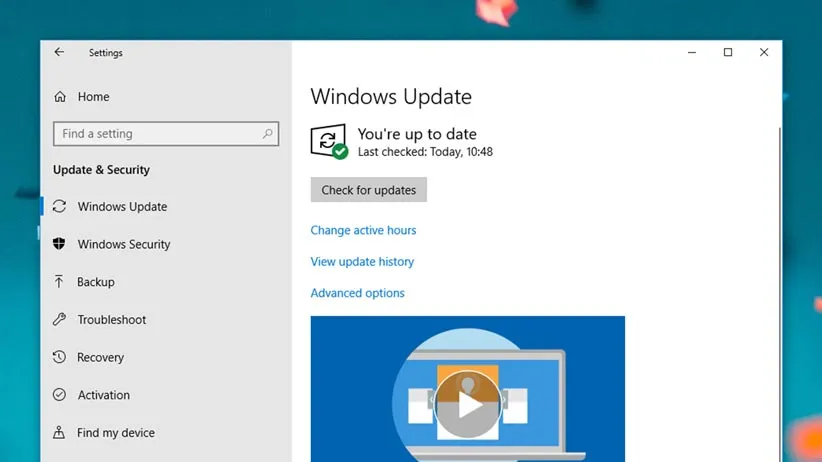Screen dimensions: 822x462
Task: Click the Activation checkmark circle icon
Action: 59,395
